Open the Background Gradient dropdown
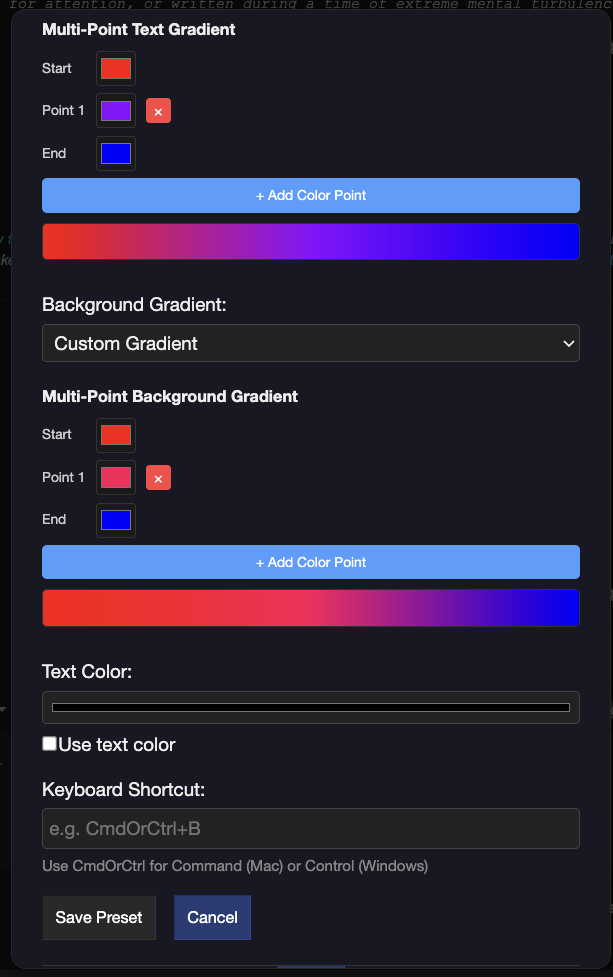Viewport: 613px width, 977px height. [x=311, y=343]
